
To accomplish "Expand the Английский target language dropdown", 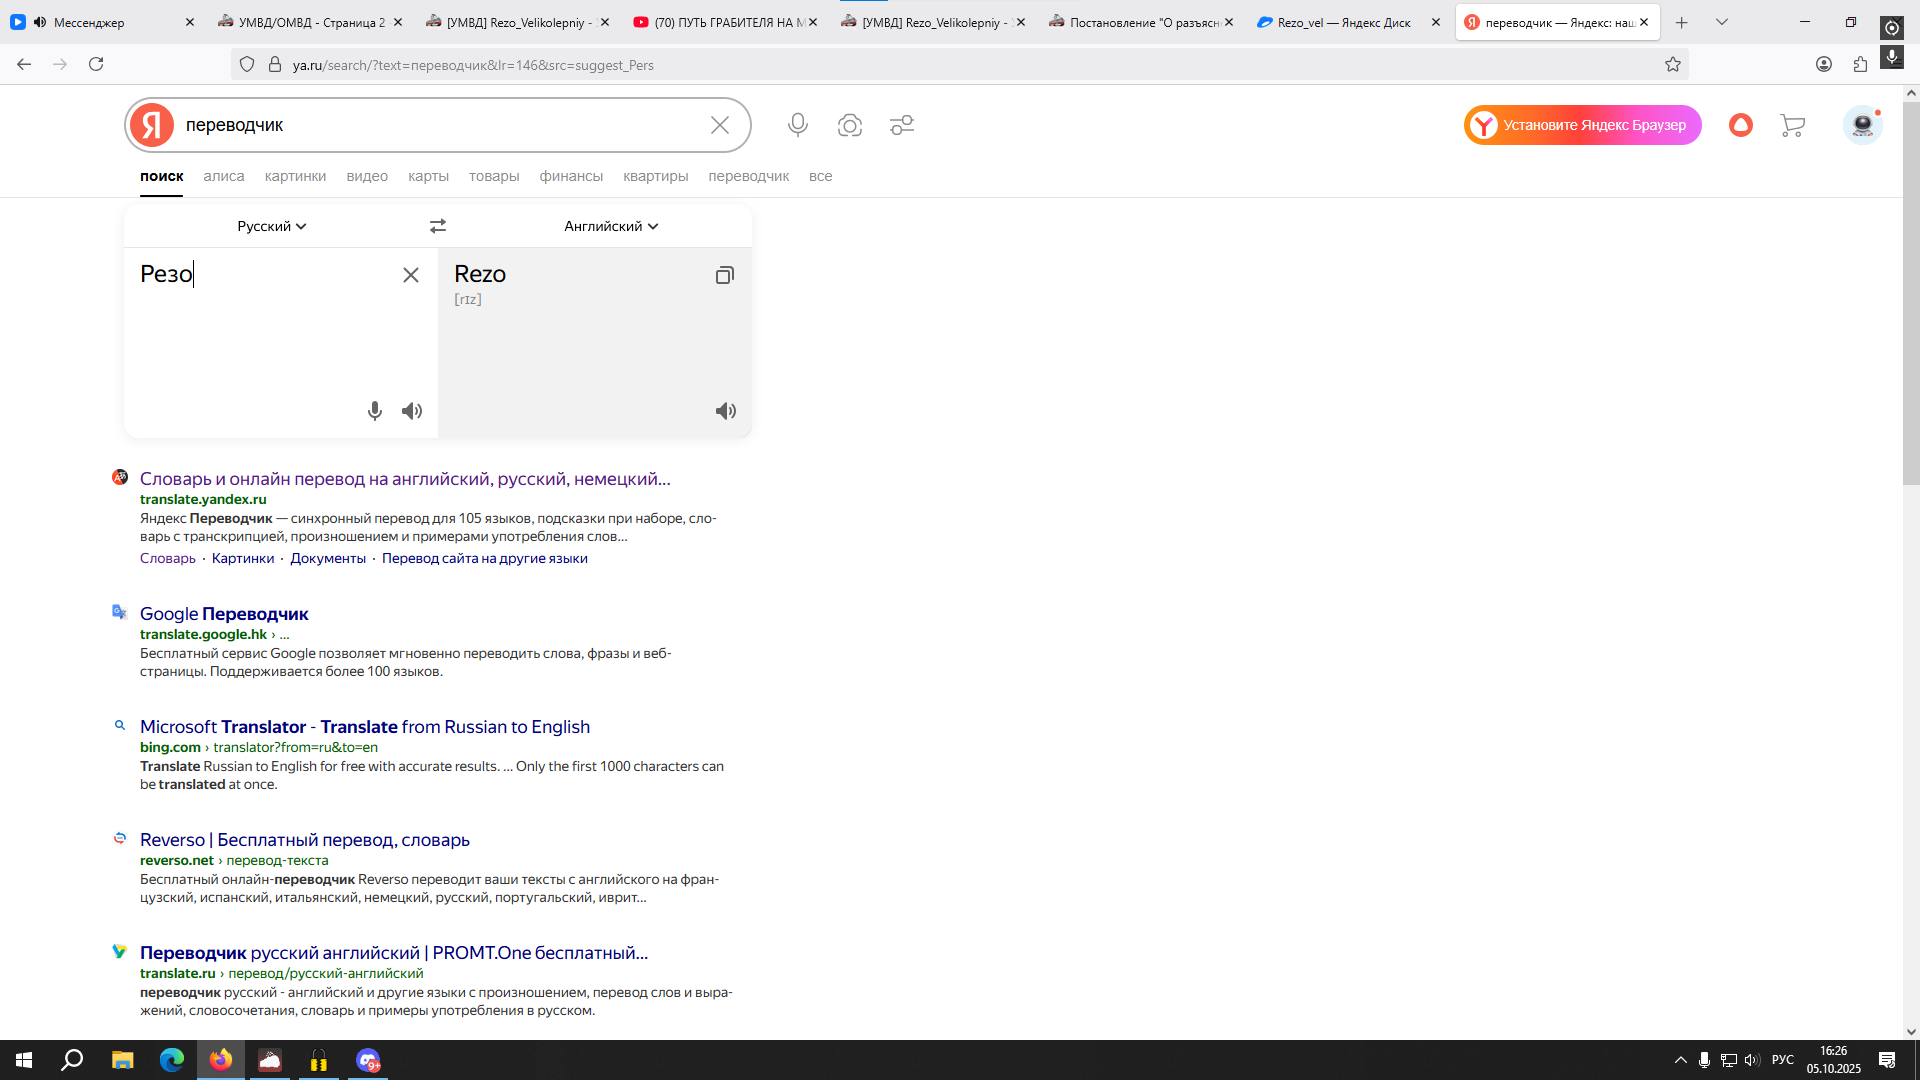I will 611,226.
